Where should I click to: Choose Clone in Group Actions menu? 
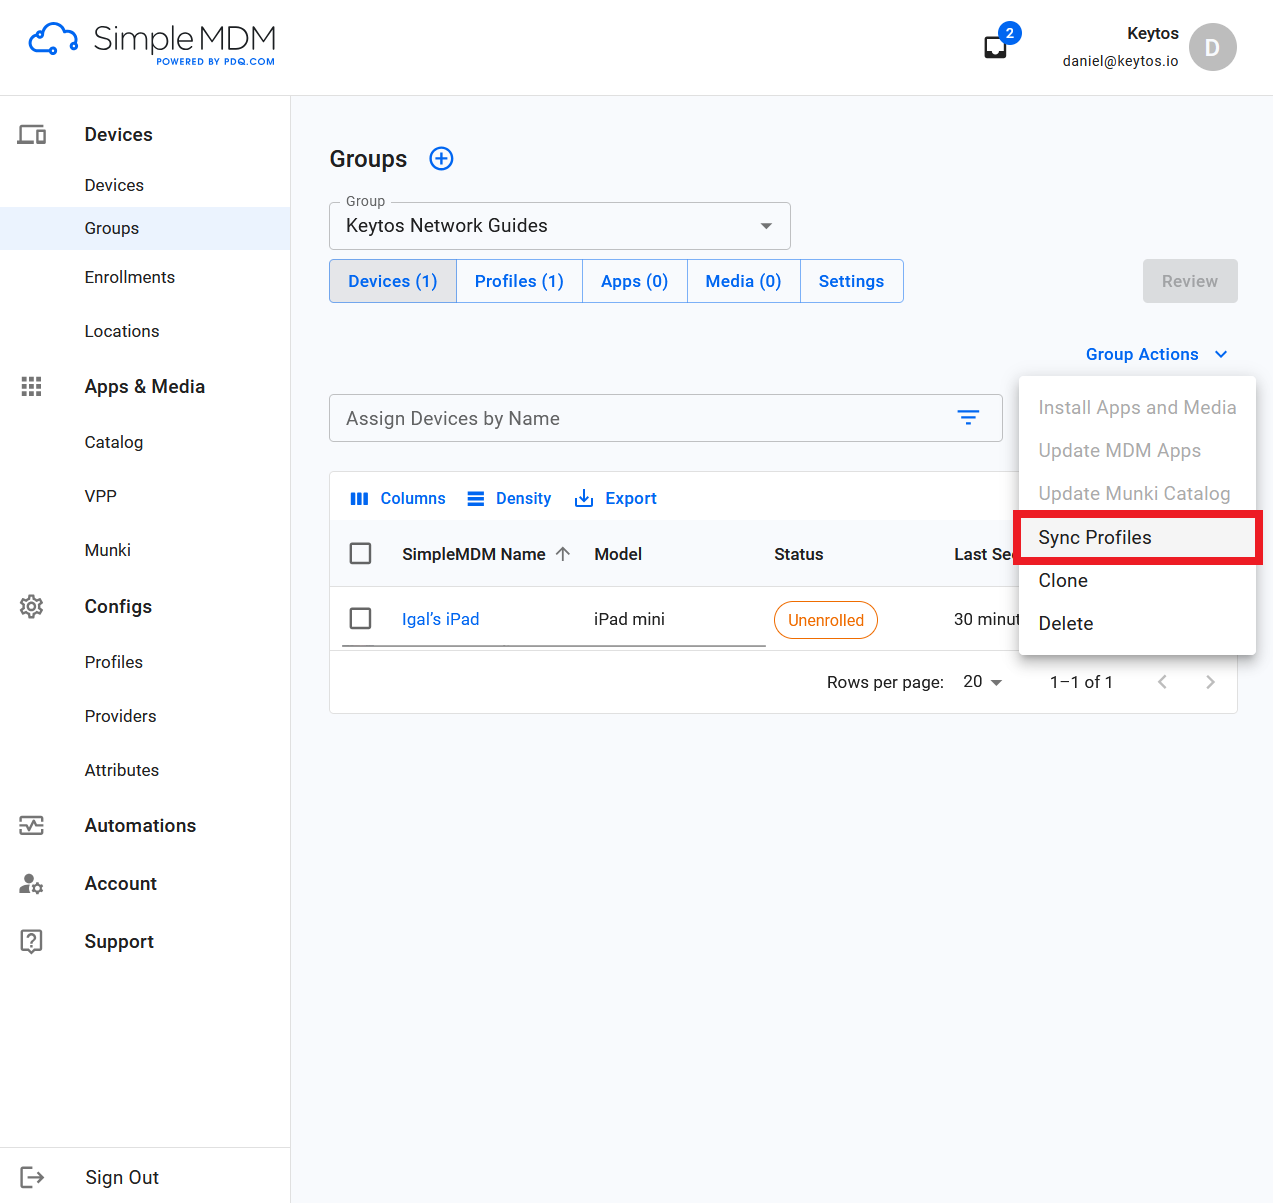1137,580
